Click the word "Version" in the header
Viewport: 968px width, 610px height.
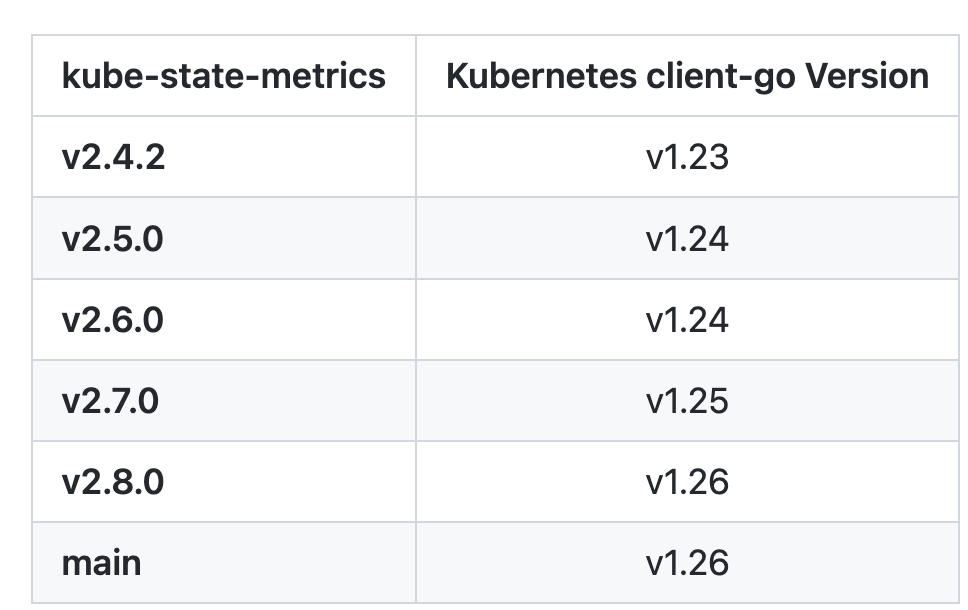click(x=873, y=76)
